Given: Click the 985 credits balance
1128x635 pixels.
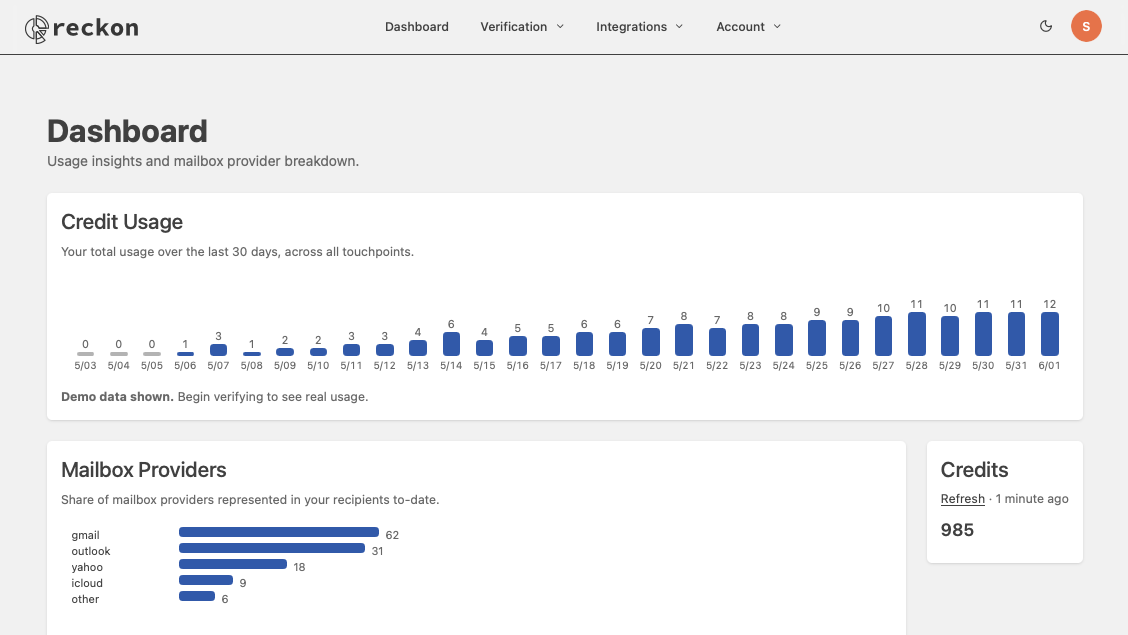Looking at the screenshot, I should pos(957,530).
